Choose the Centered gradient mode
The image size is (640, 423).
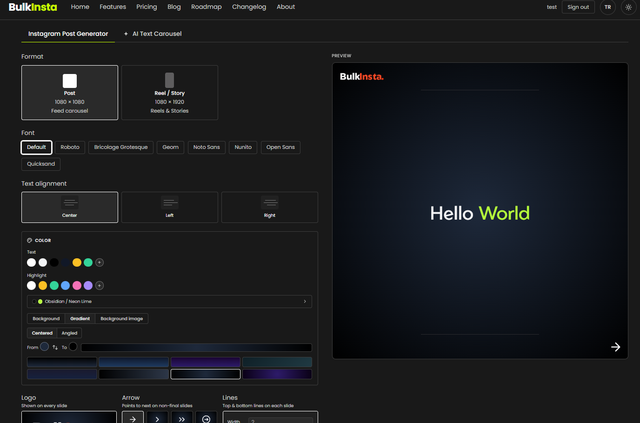[42, 333]
